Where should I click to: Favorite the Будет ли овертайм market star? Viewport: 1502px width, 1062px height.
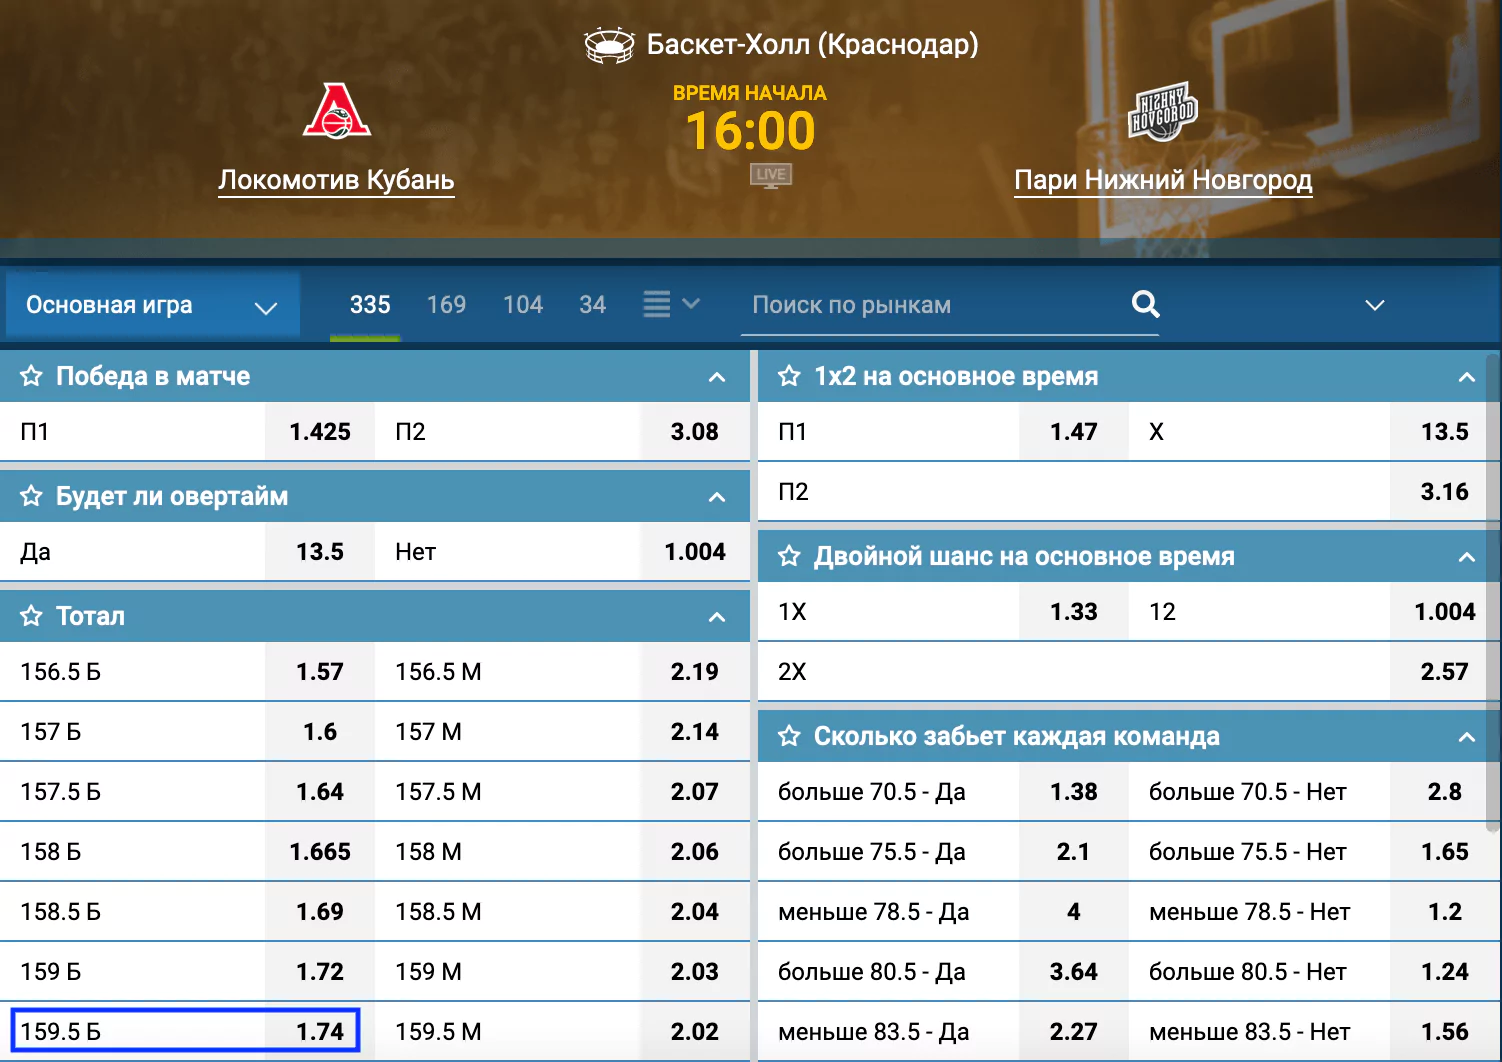pyautogui.click(x=32, y=496)
